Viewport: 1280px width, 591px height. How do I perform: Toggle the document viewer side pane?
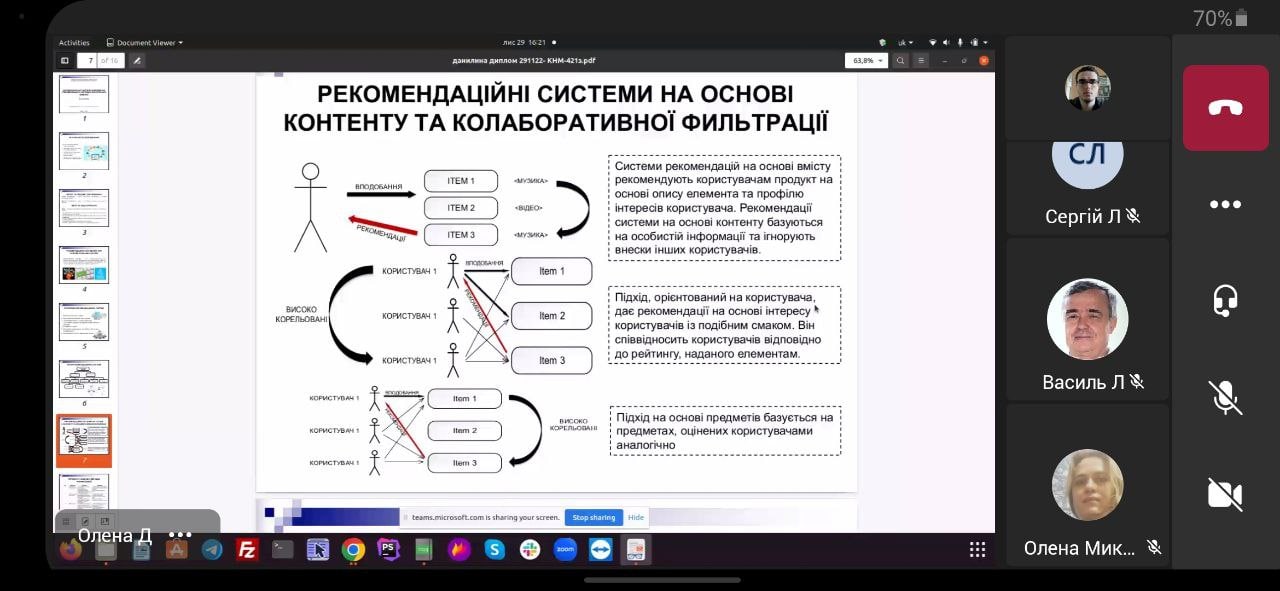(x=65, y=60)
